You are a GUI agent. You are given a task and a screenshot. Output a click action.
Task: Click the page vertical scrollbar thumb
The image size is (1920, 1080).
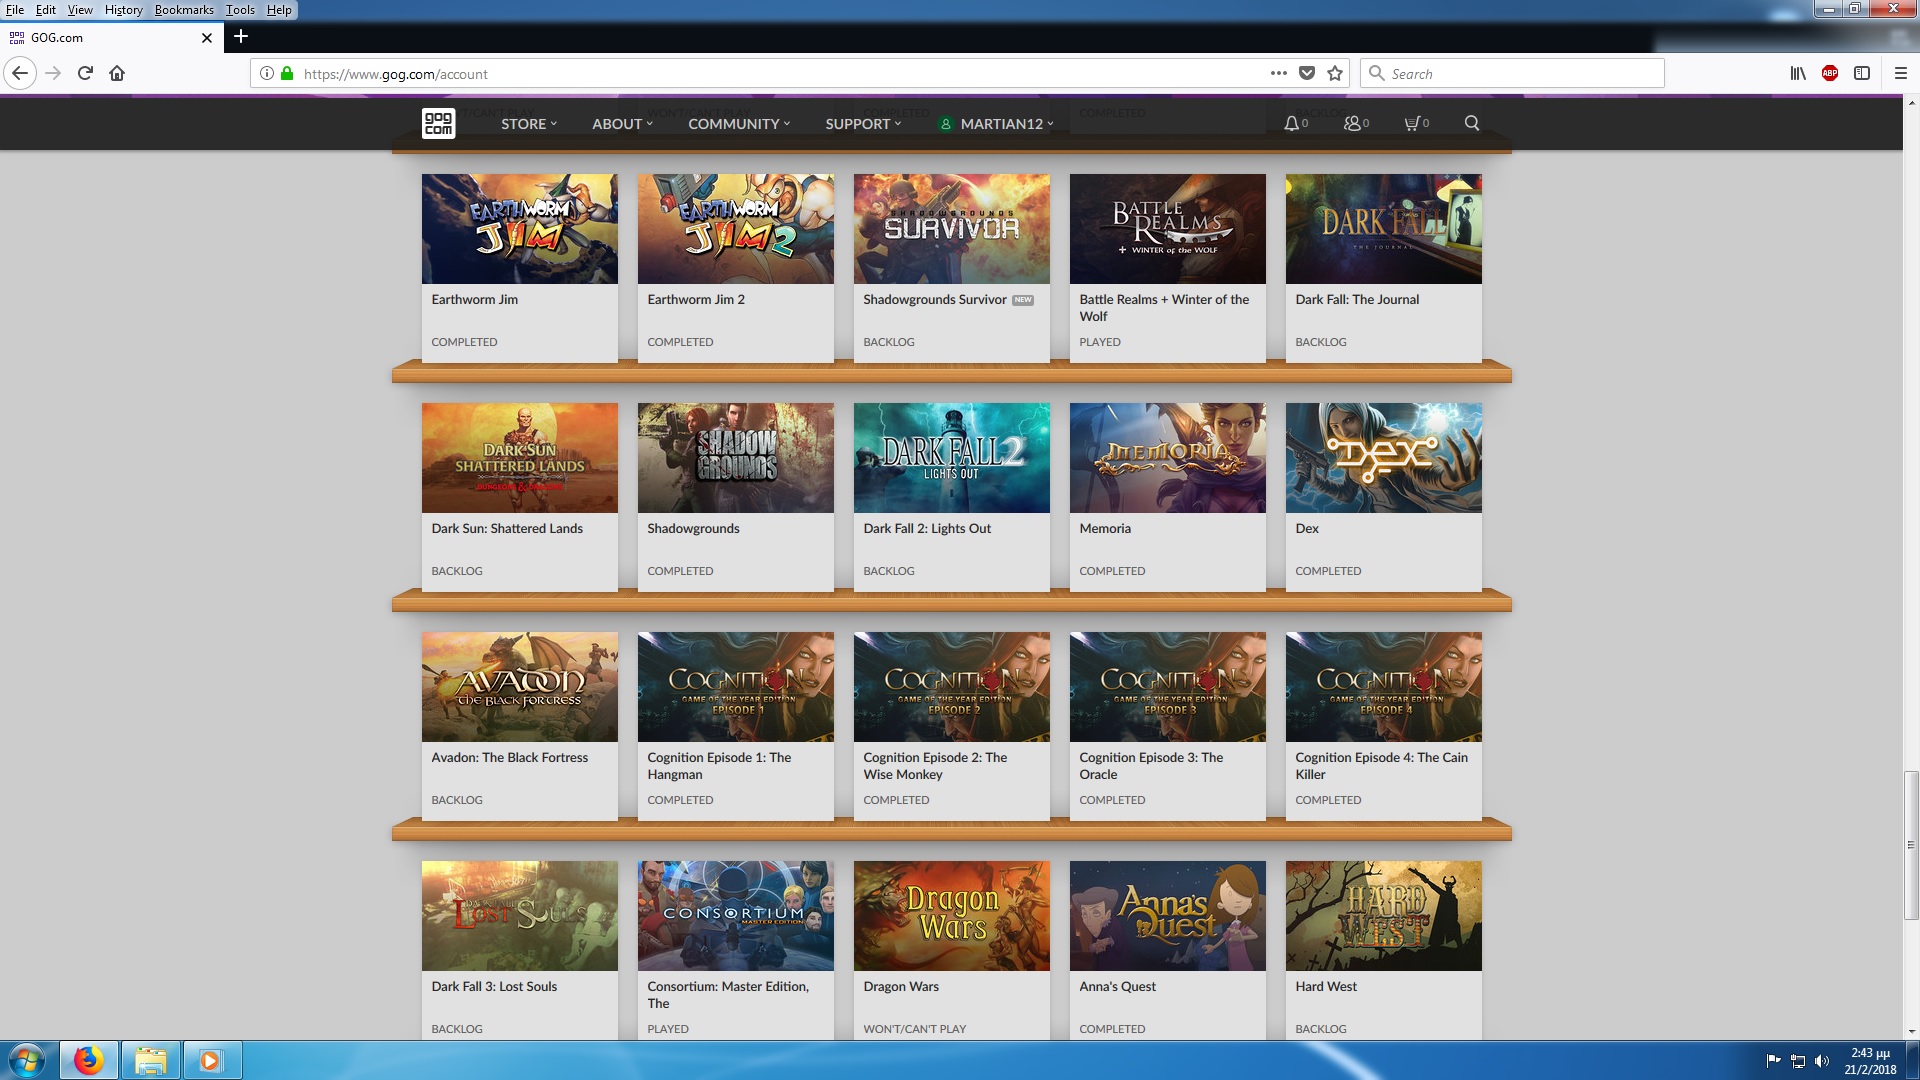point(1911,845)
